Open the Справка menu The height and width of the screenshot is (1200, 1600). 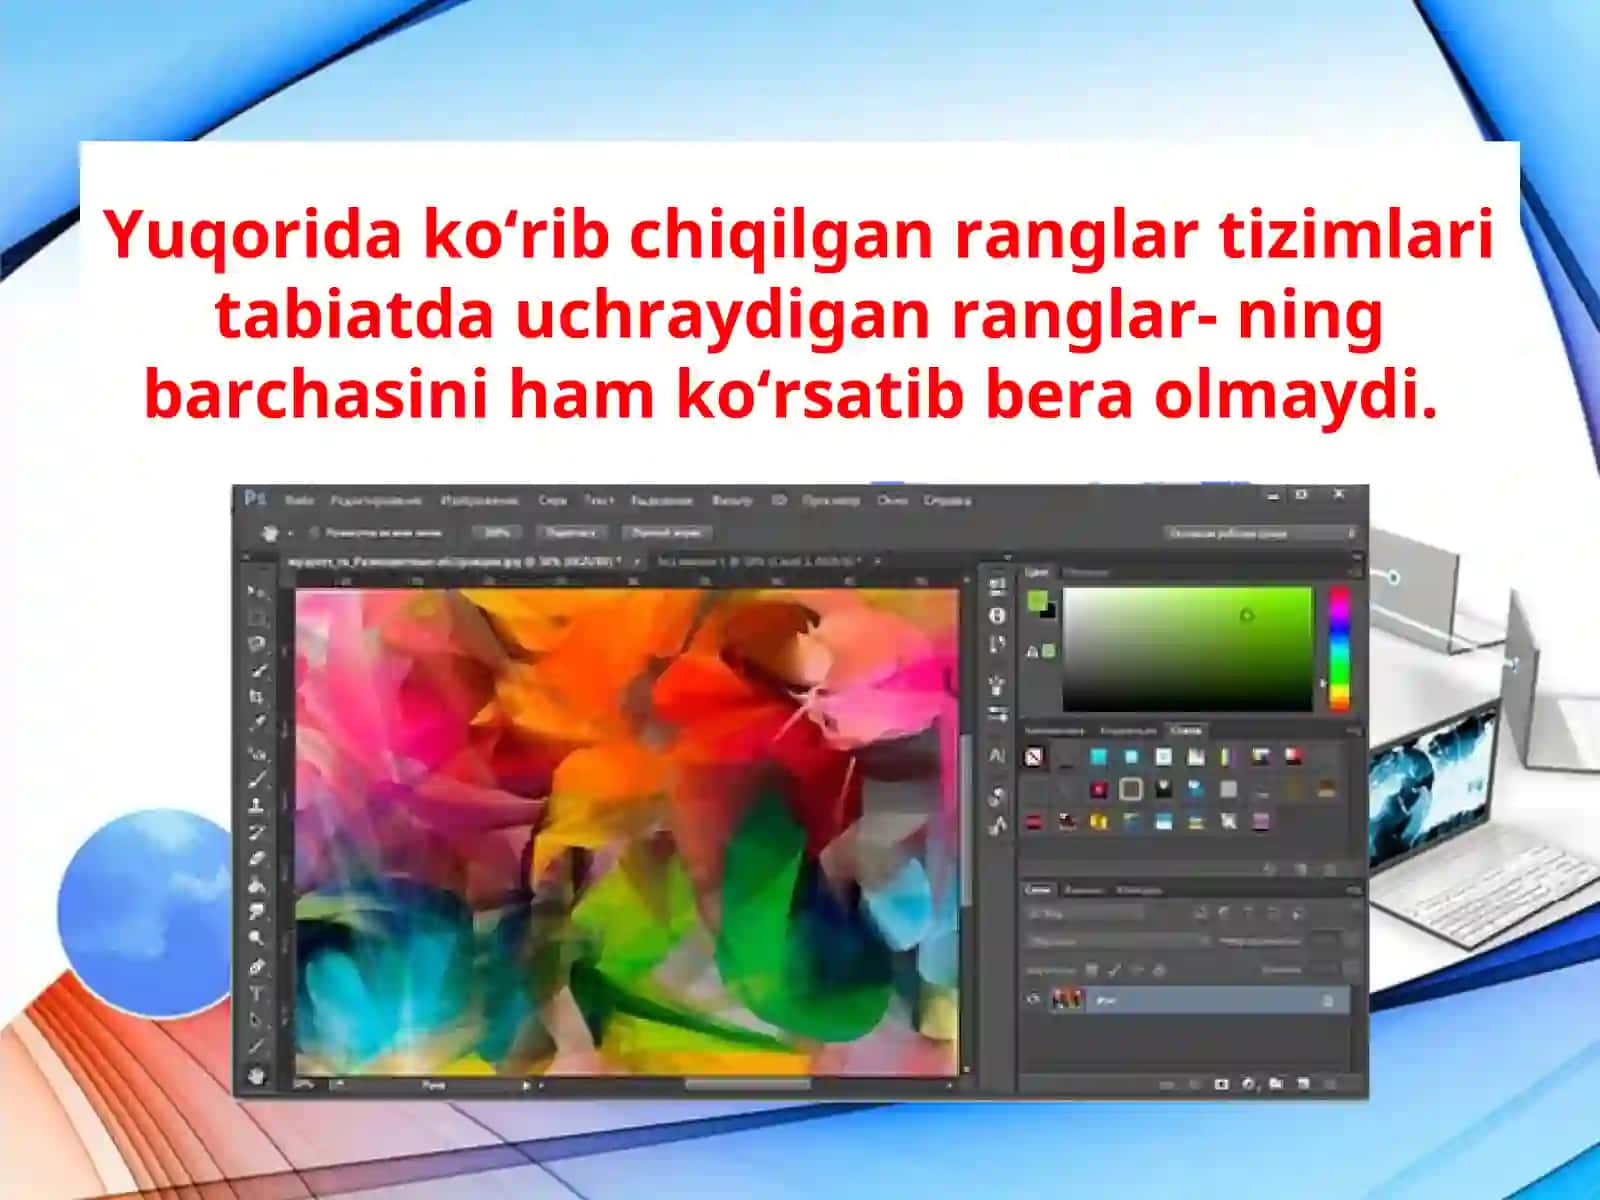[x=946, y=500]
